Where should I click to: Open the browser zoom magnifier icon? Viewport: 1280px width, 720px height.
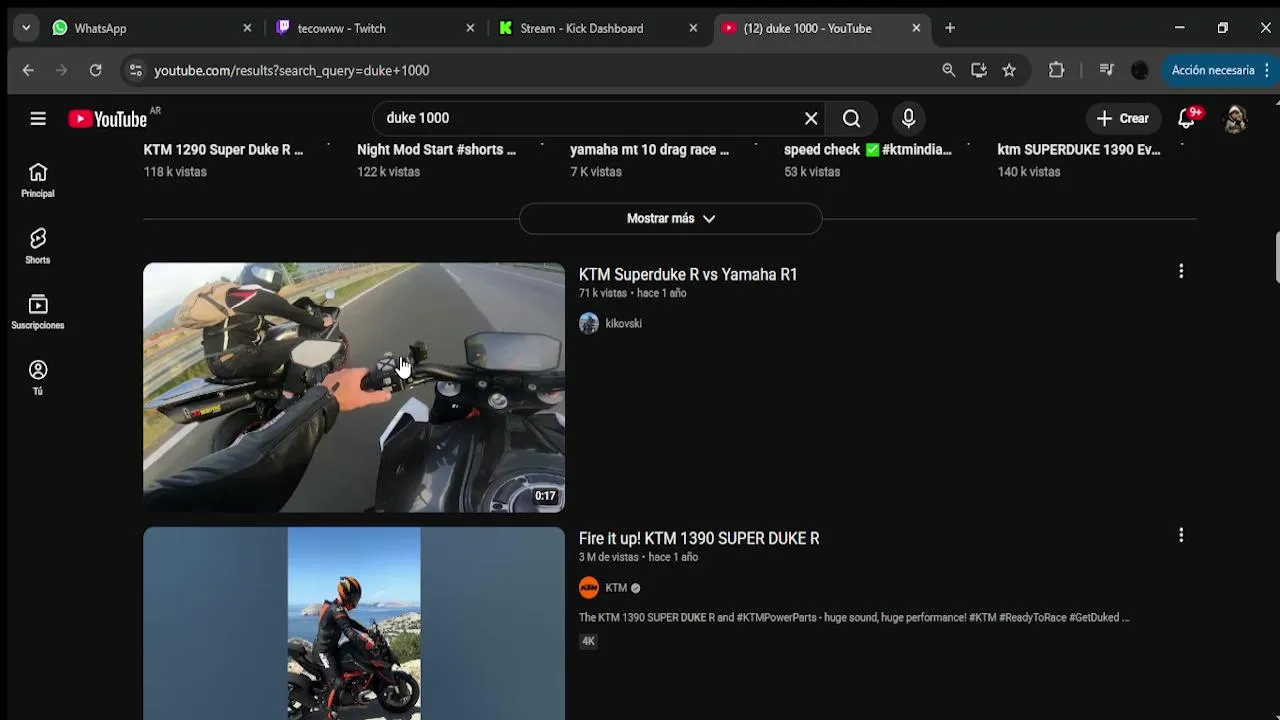[x=949, y=70]
